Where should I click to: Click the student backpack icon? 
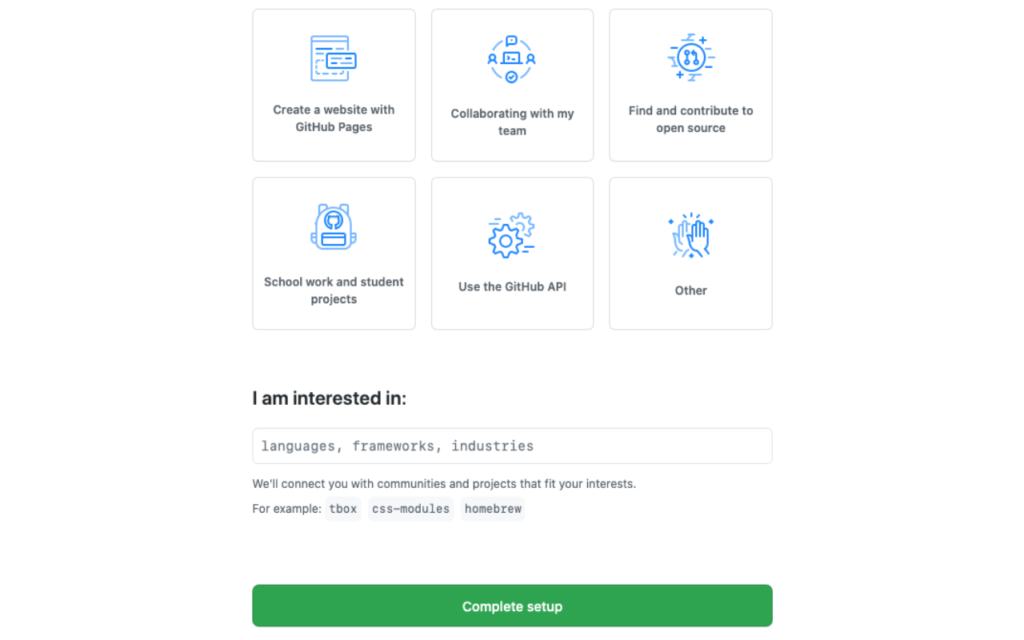coord(333,227)
